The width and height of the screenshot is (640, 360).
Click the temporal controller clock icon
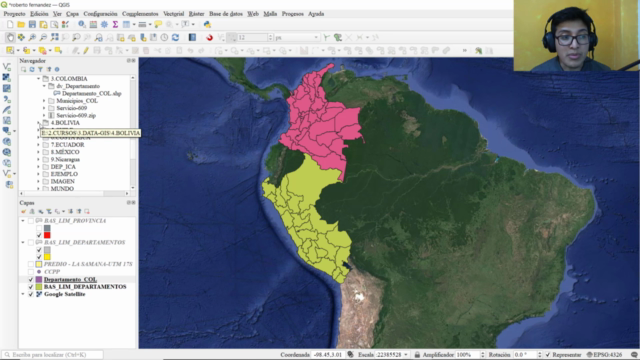tap(164, 38)
